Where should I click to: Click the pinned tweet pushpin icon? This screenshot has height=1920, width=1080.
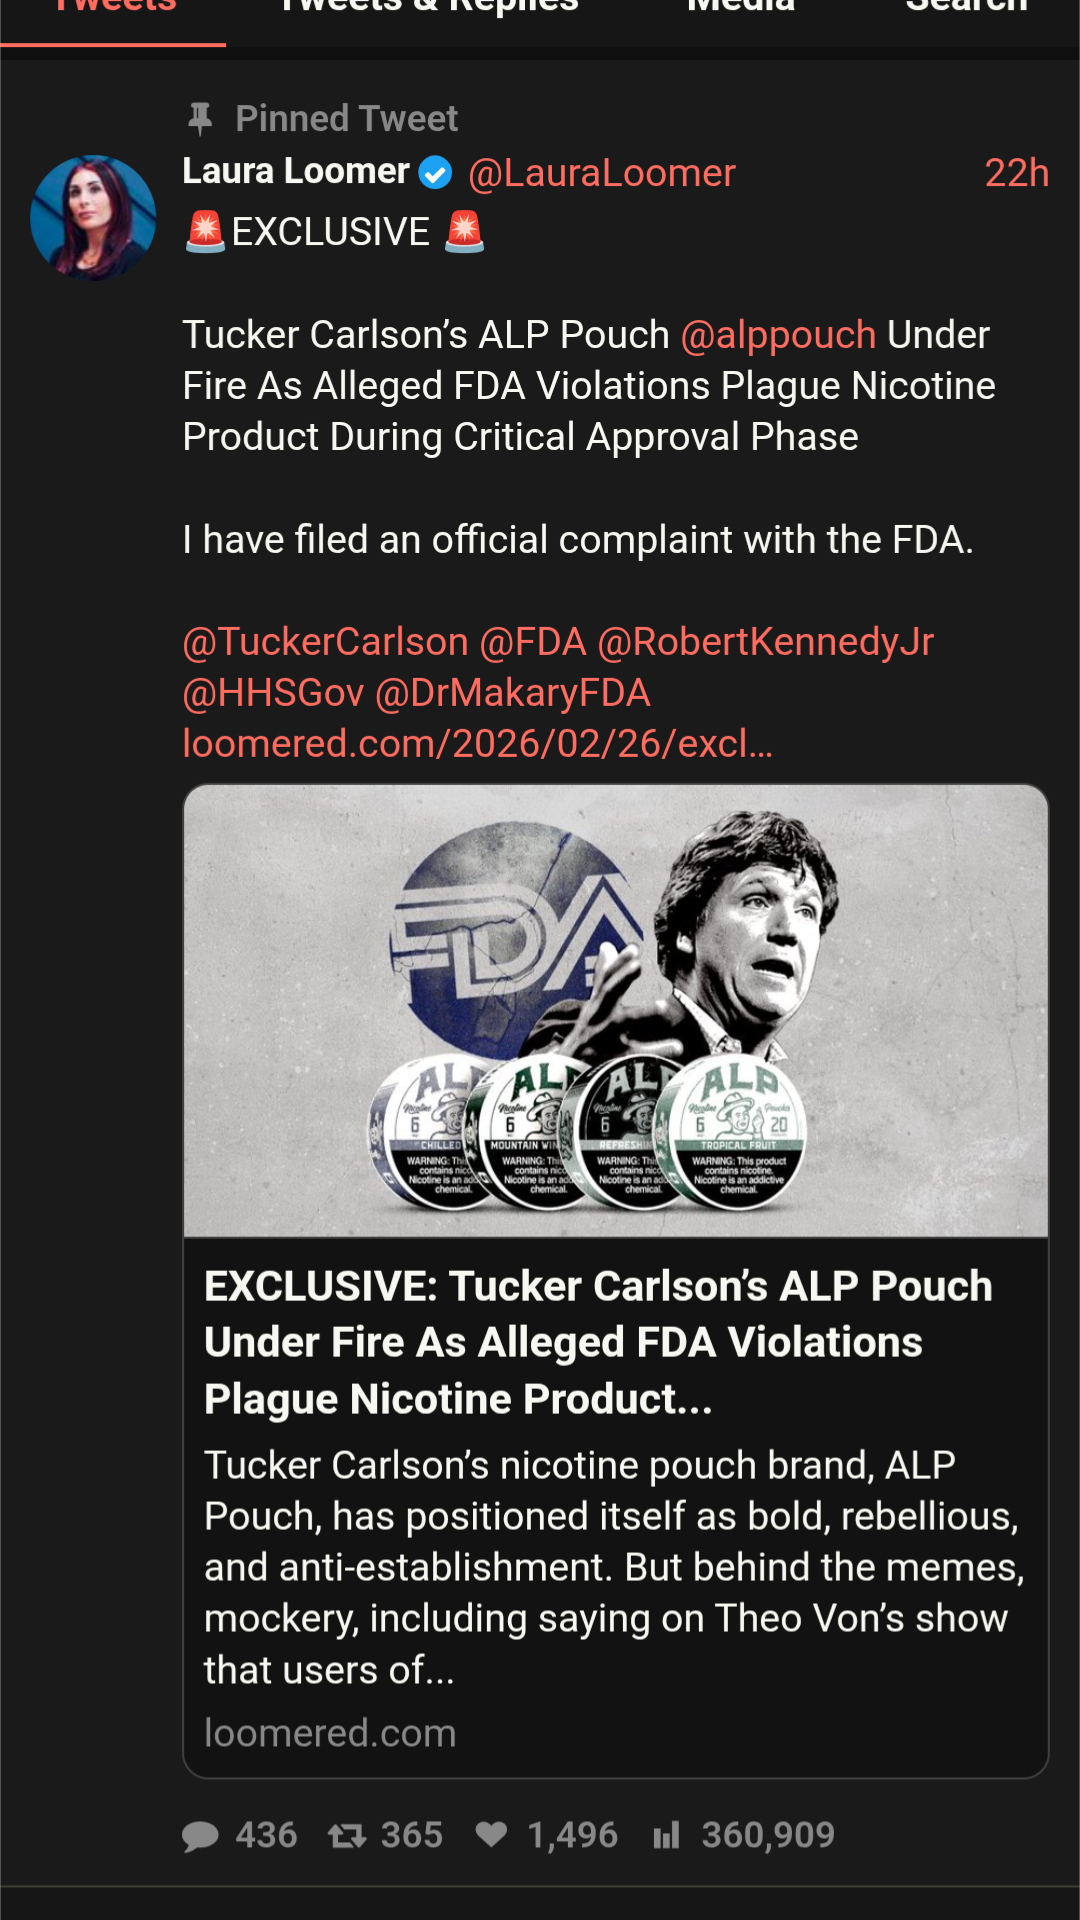[200, 119]
